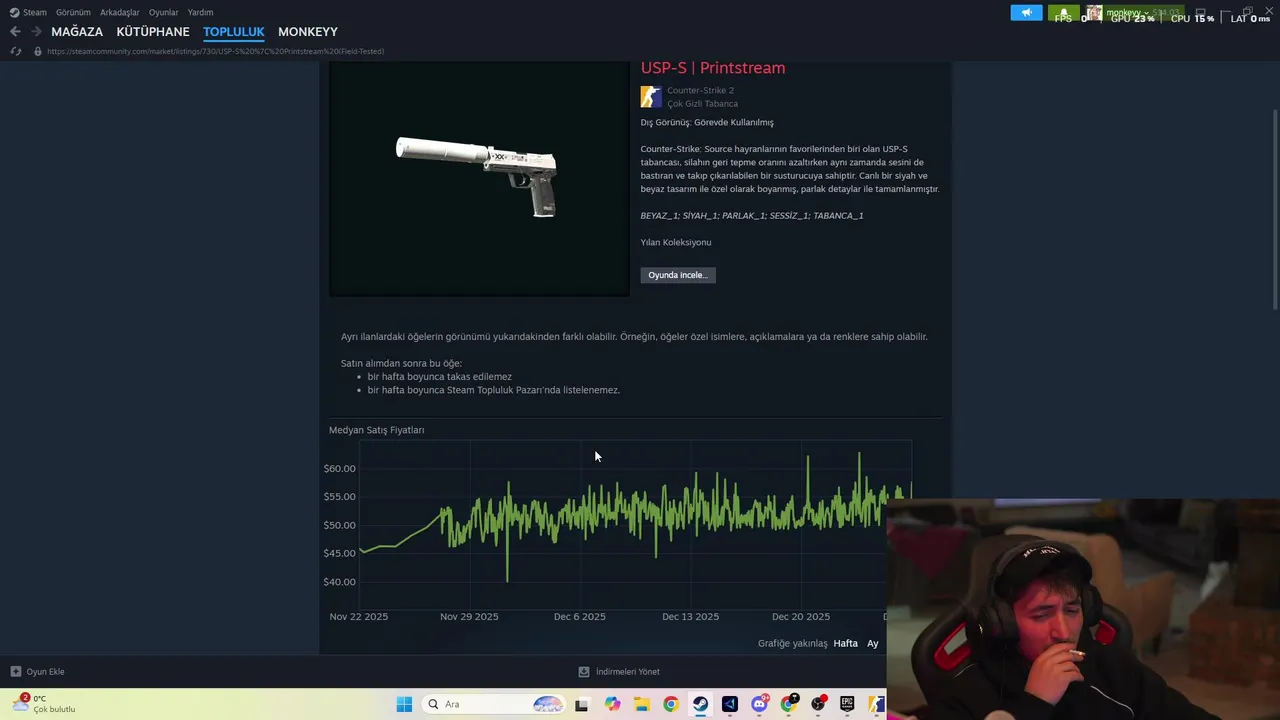The height and width of the screenshot is (720, 1280).
Task: Open the Windows Start menu
Action: pyautogui.click(x=404, y=704)
